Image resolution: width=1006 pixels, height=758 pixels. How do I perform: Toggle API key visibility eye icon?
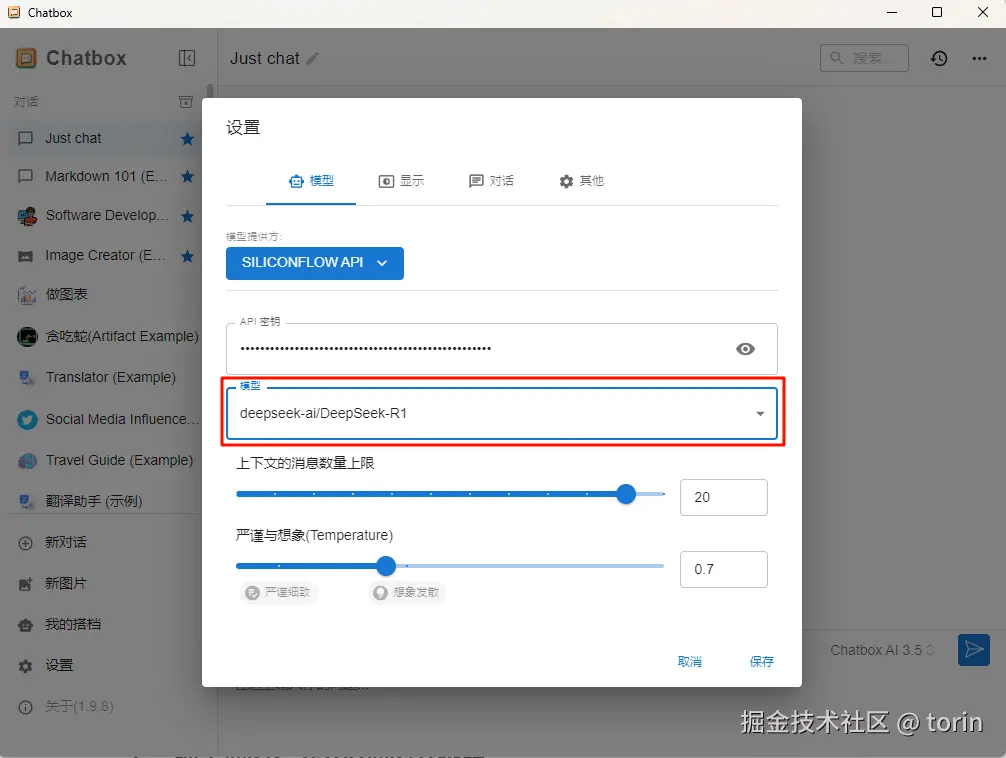tap(745, 349)
